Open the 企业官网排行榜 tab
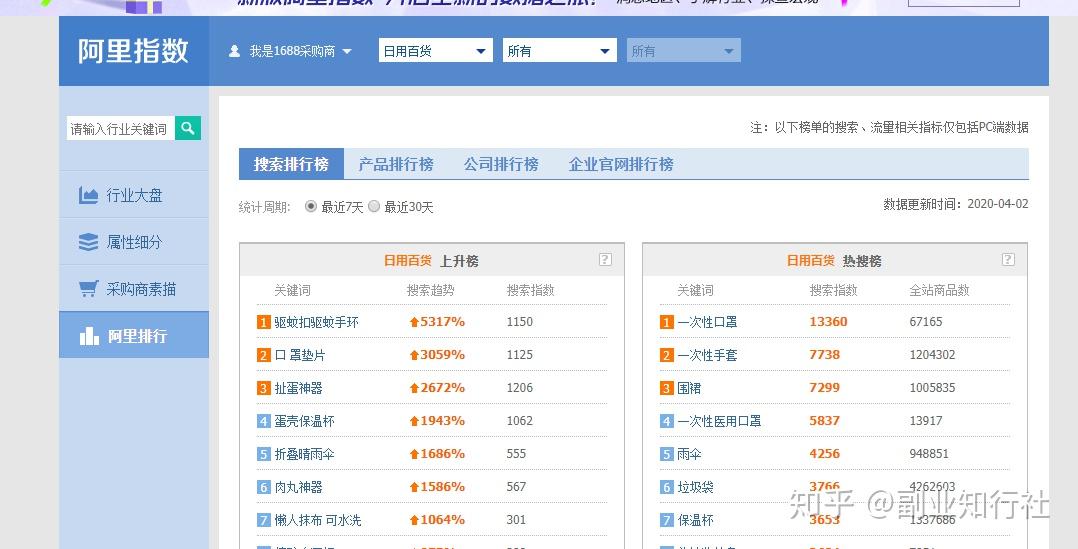 point(621,164)
